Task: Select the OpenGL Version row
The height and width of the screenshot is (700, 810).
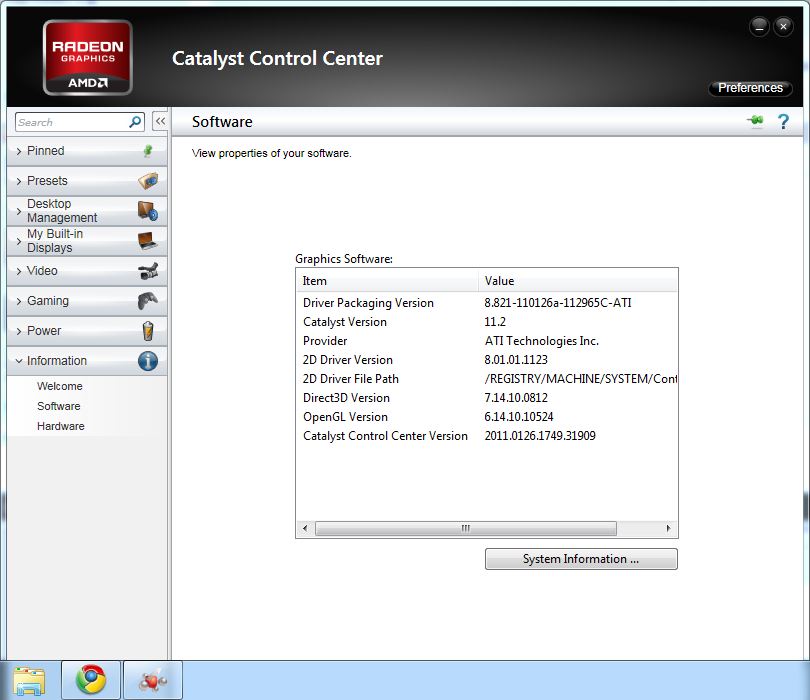Action: pos(487,417)
